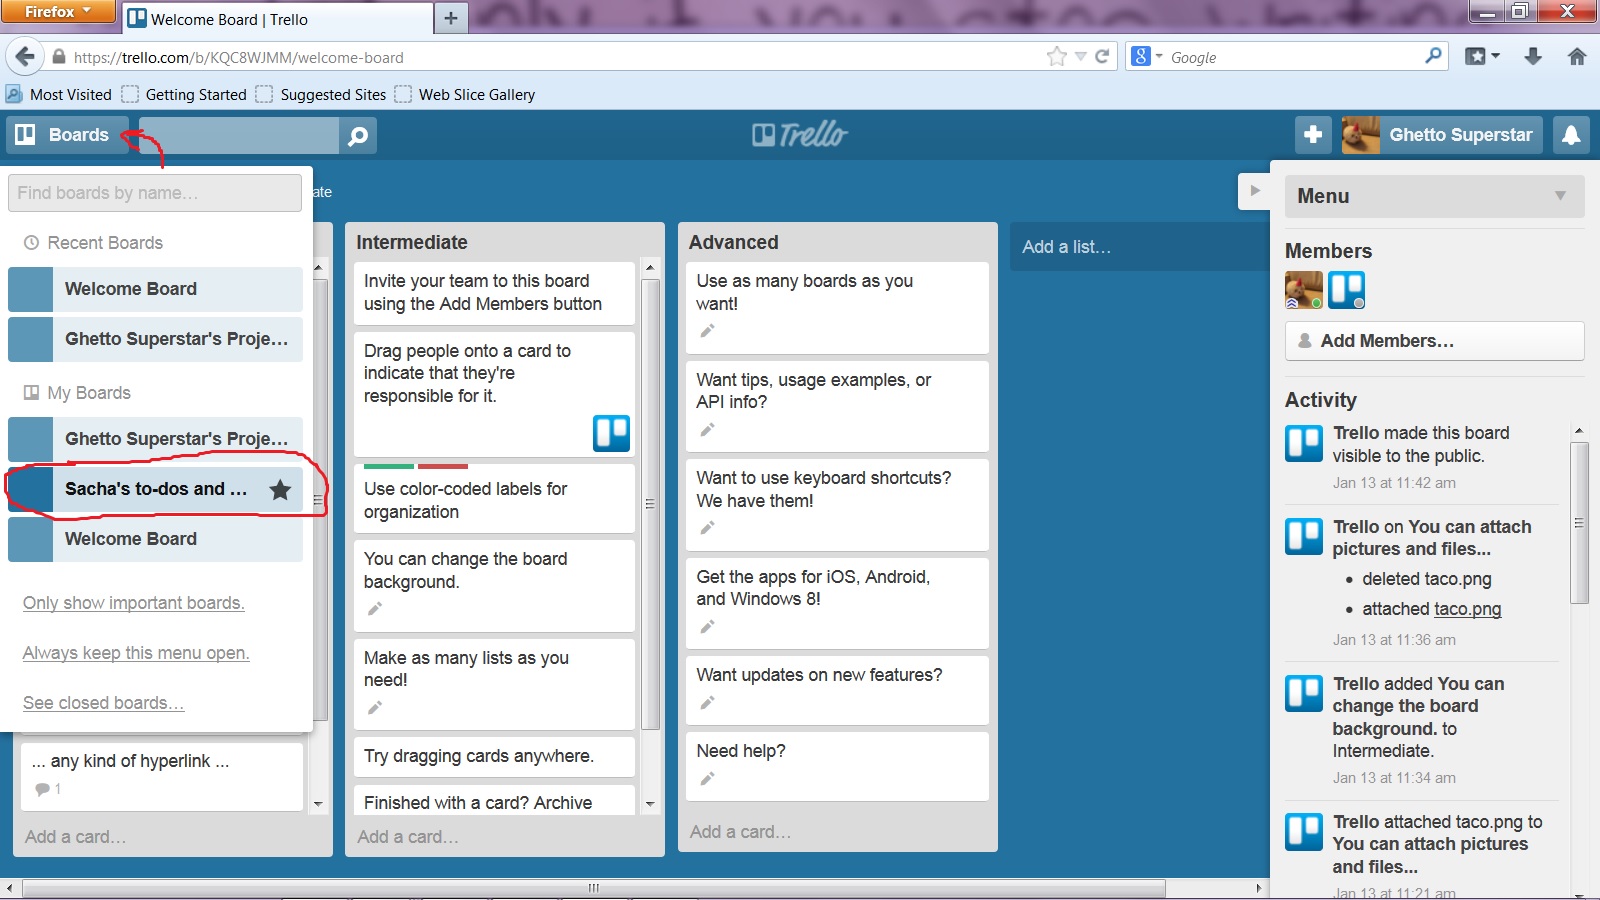
Task: Click the Ghetto Superstar member avatar in sidebar
Action: 1304,290
